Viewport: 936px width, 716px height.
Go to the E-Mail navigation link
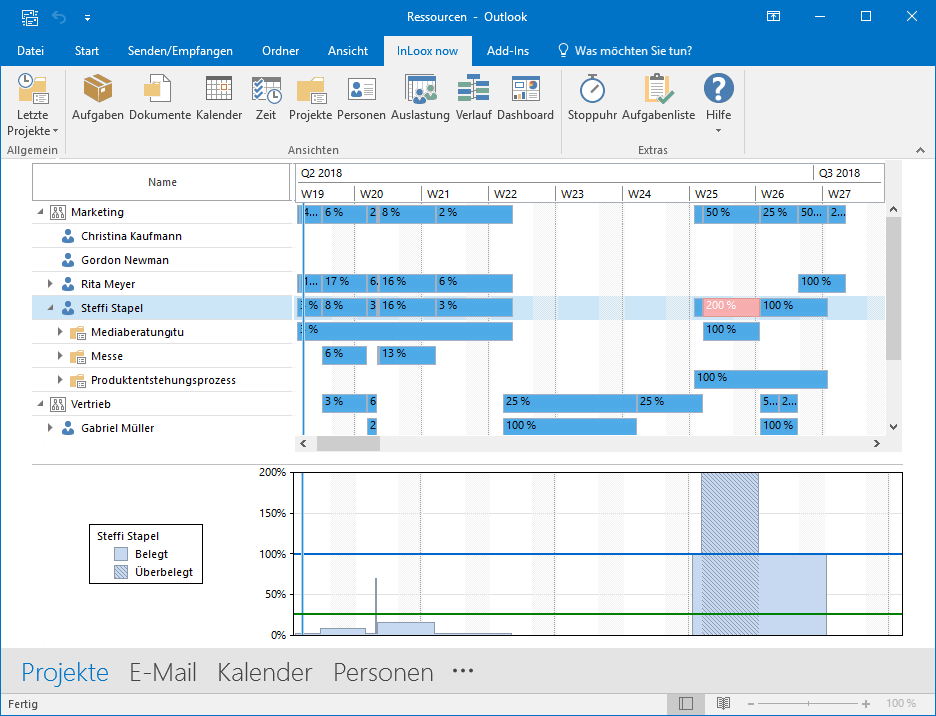(x=163, y=672)
